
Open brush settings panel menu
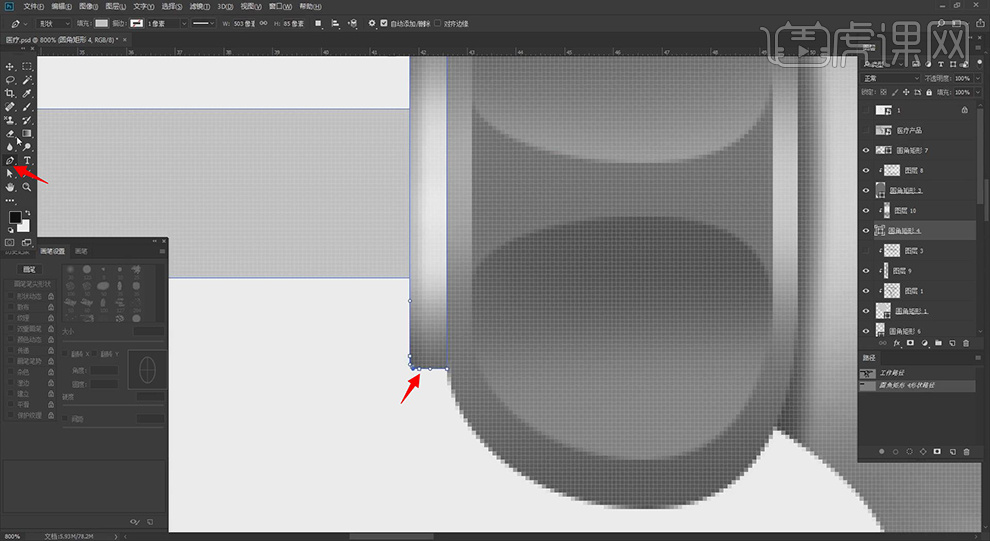coord(162,251)
